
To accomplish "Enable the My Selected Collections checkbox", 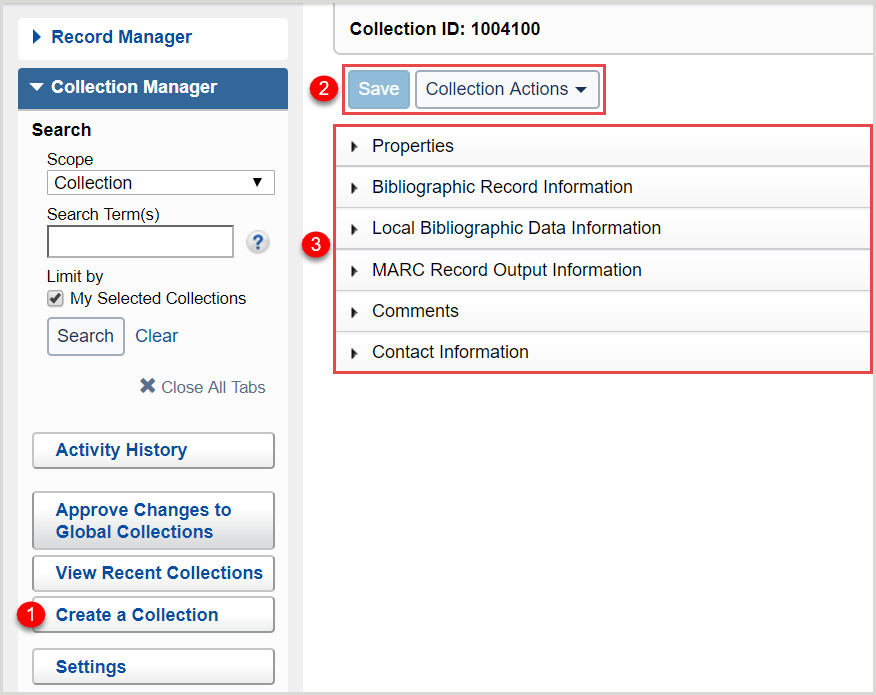I will click(54, 298).
